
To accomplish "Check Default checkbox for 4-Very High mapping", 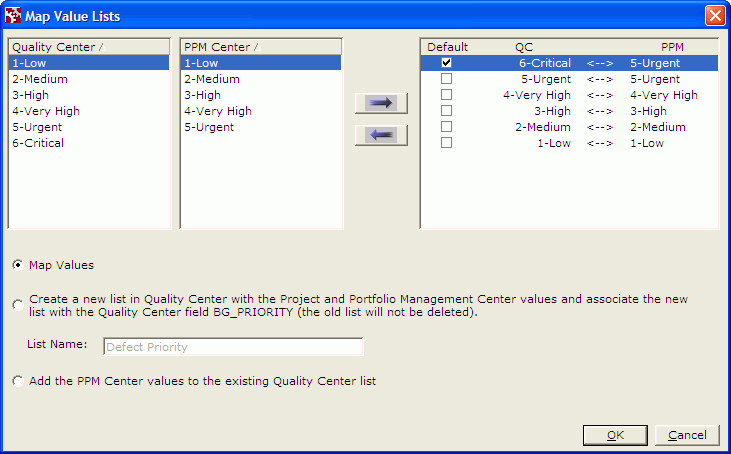I will coord(446,95).
